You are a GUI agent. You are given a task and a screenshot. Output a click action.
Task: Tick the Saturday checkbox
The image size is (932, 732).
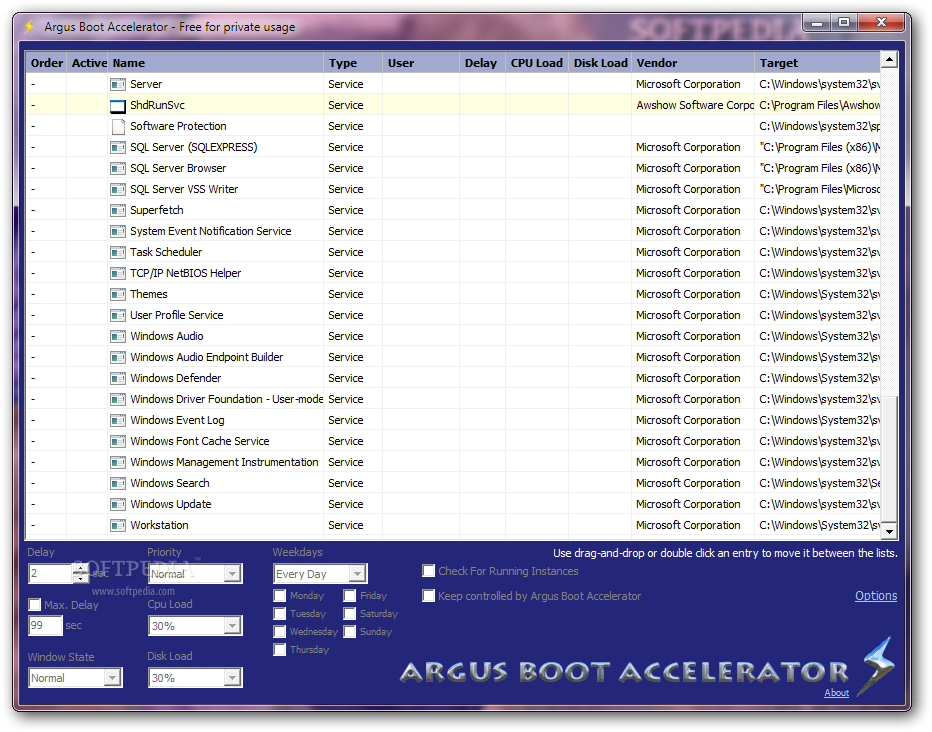(350, 613)
